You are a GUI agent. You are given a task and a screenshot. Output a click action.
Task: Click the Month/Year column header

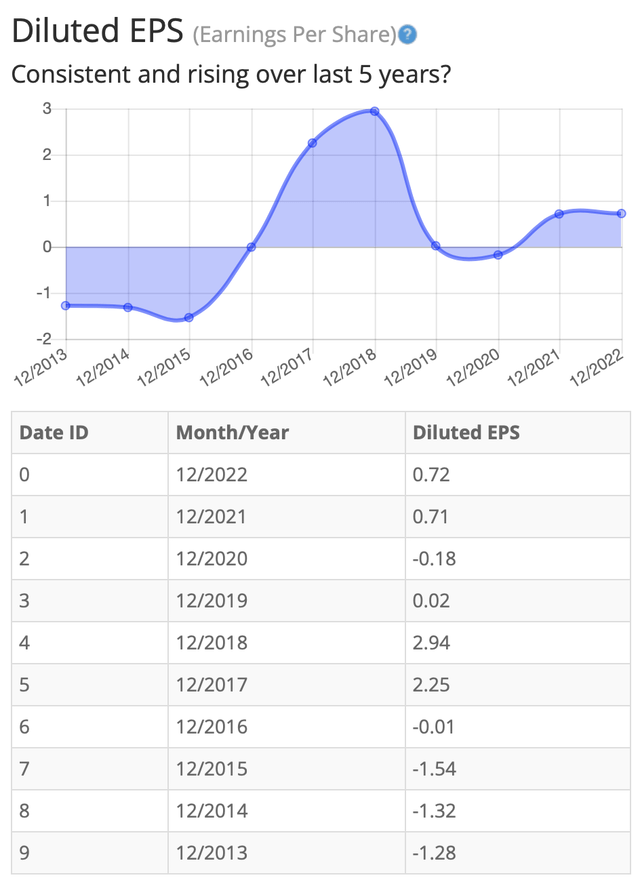[x=286, y=432]
